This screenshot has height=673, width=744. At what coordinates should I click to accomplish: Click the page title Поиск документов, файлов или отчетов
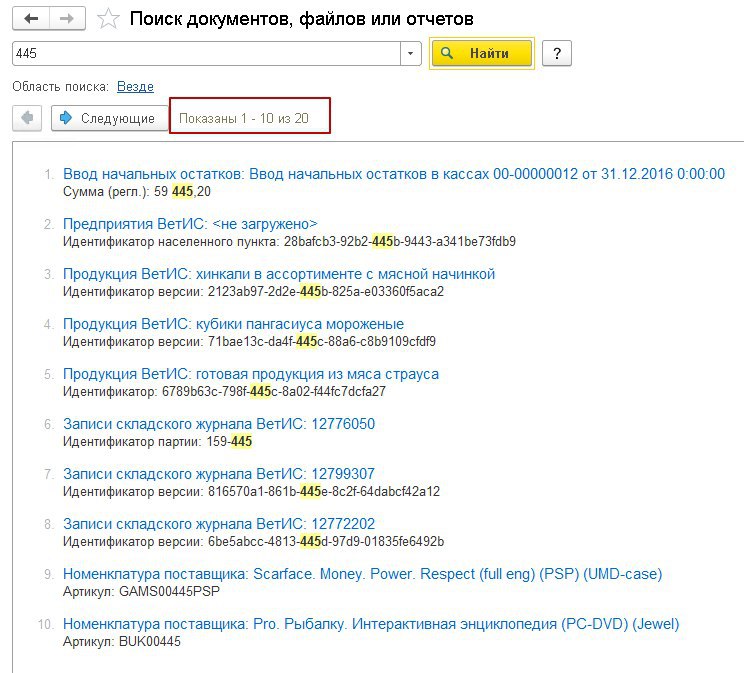pyautogui.click(x=302, y=19)
